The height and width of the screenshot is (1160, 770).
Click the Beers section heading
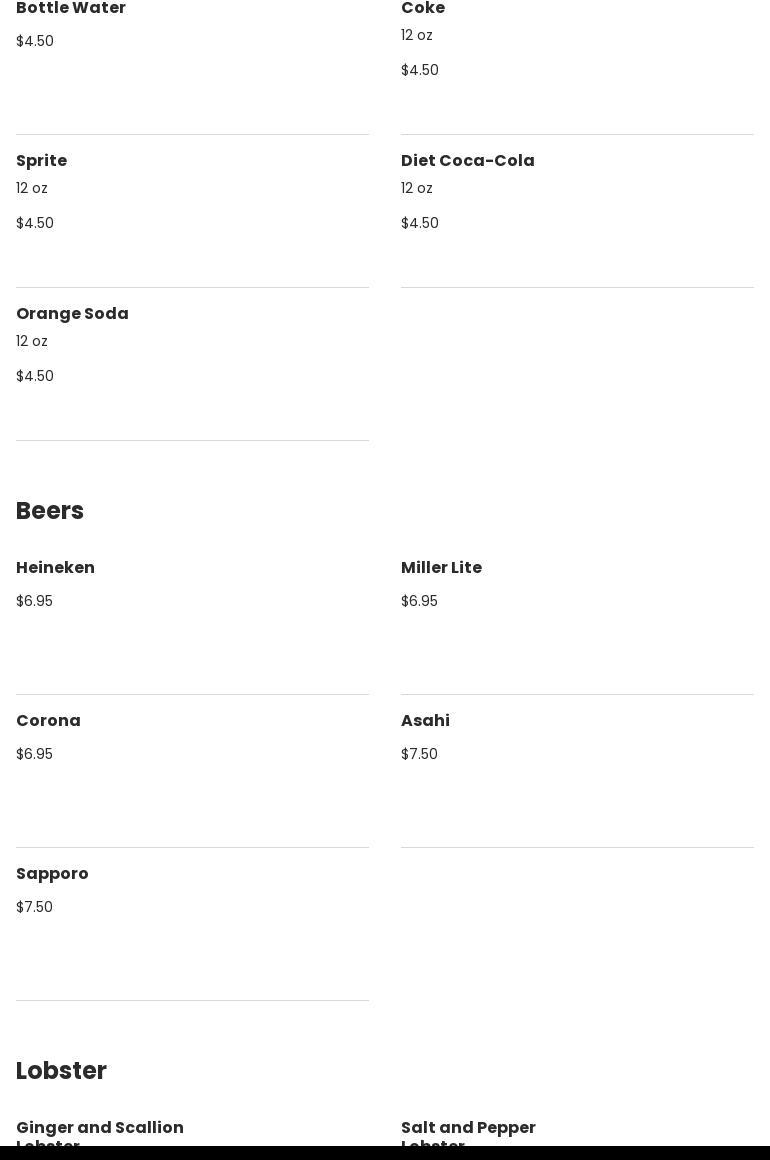point(50,511)
